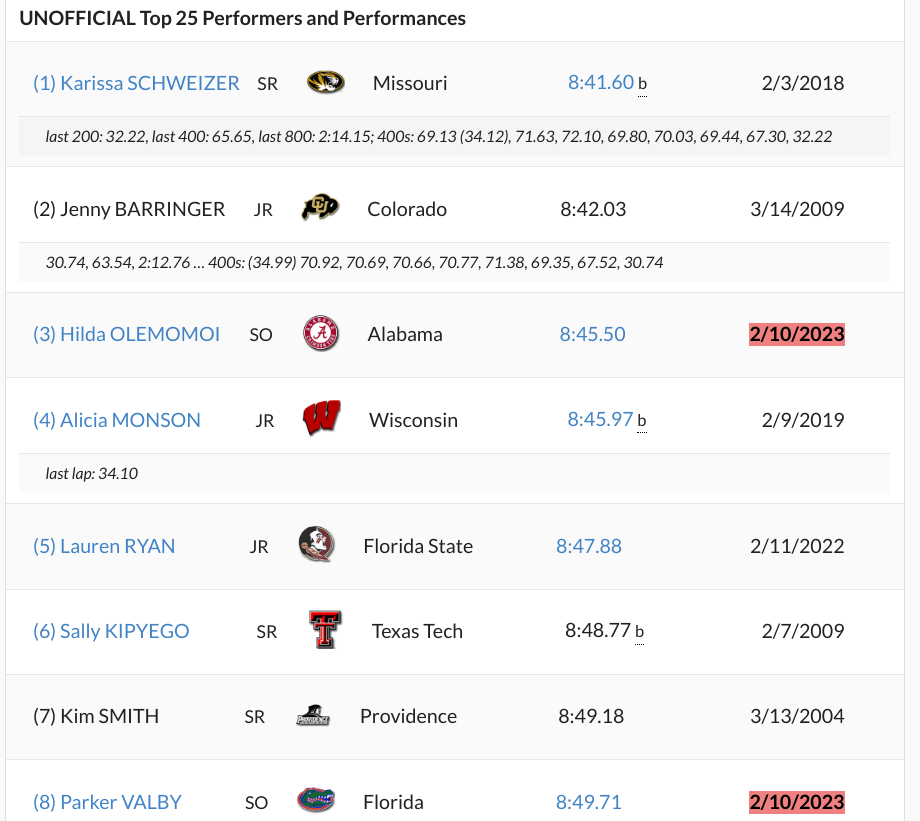Image resolution: width=920 pixels, height=821 pixels.
Task: Click the Florida Gators logo
Action: (316, 800)
